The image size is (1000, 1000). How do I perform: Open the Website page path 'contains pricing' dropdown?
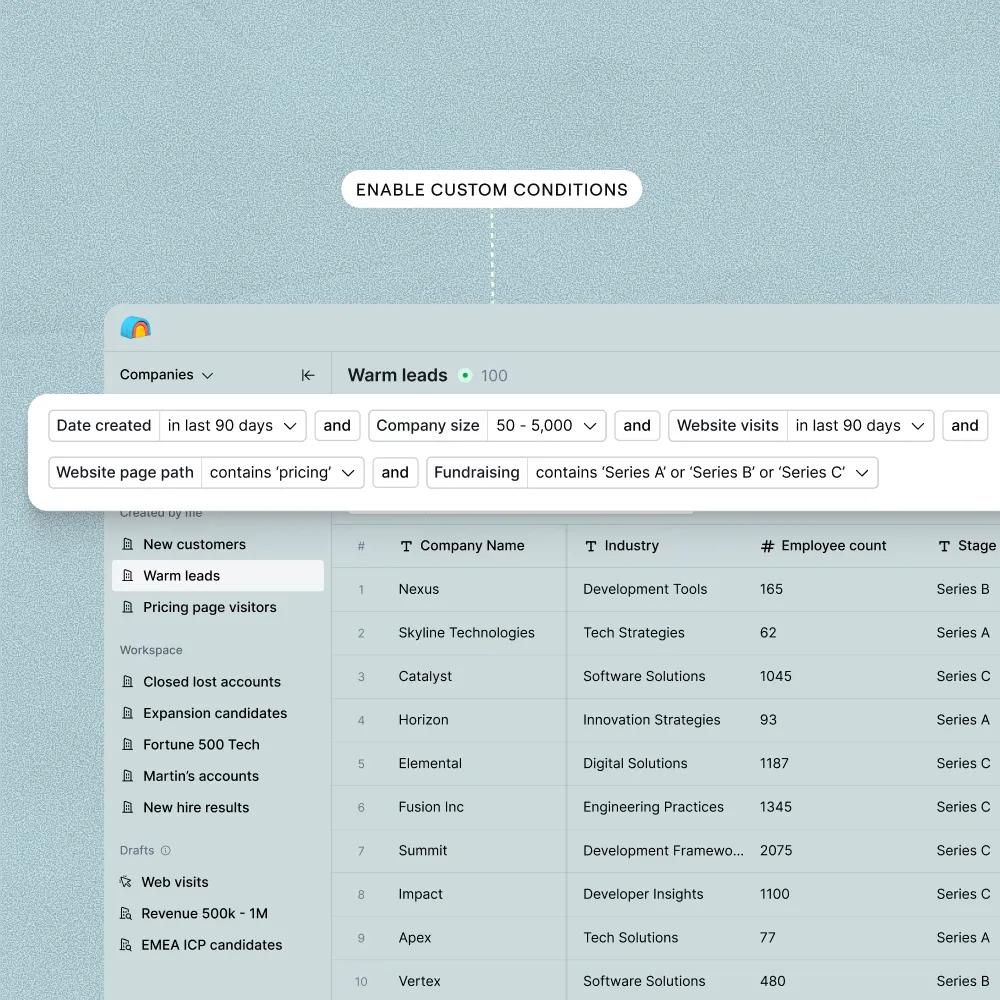[x=283, y=473]
